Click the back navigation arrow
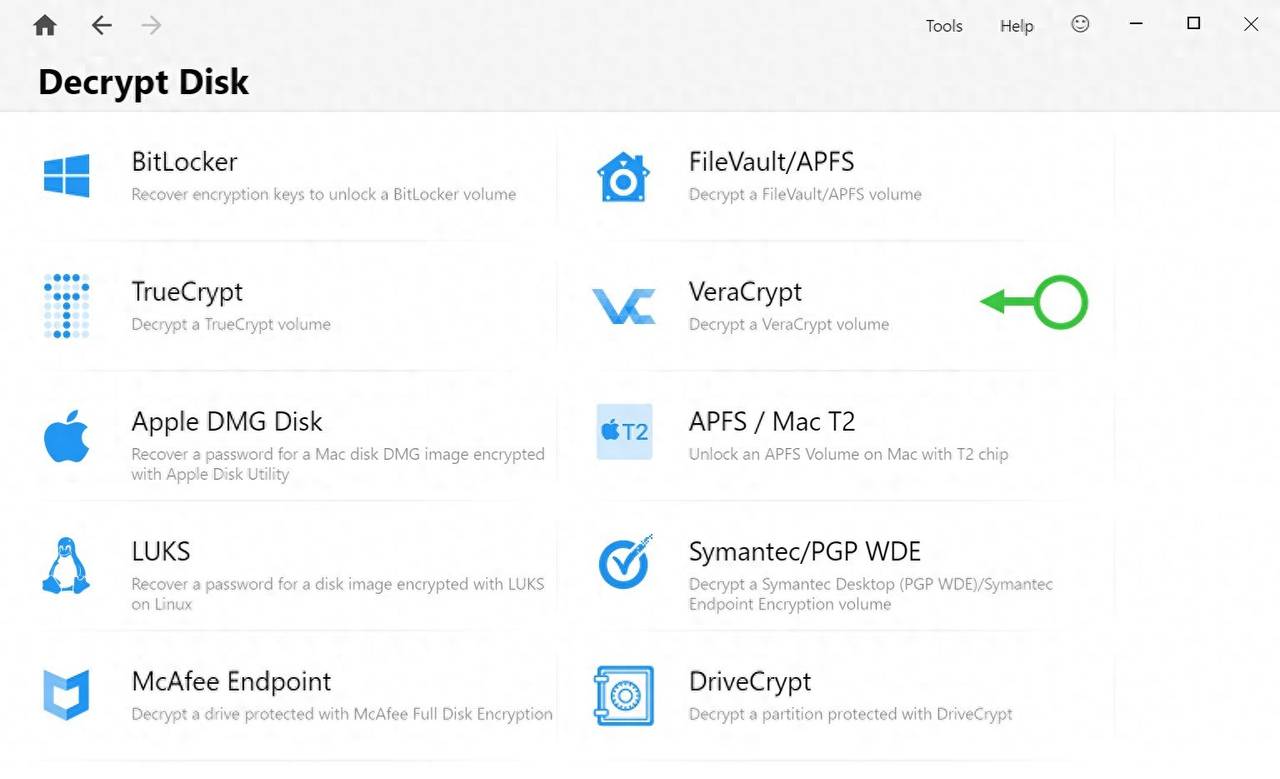This screenshot has width=1280, height=779. 101,25
